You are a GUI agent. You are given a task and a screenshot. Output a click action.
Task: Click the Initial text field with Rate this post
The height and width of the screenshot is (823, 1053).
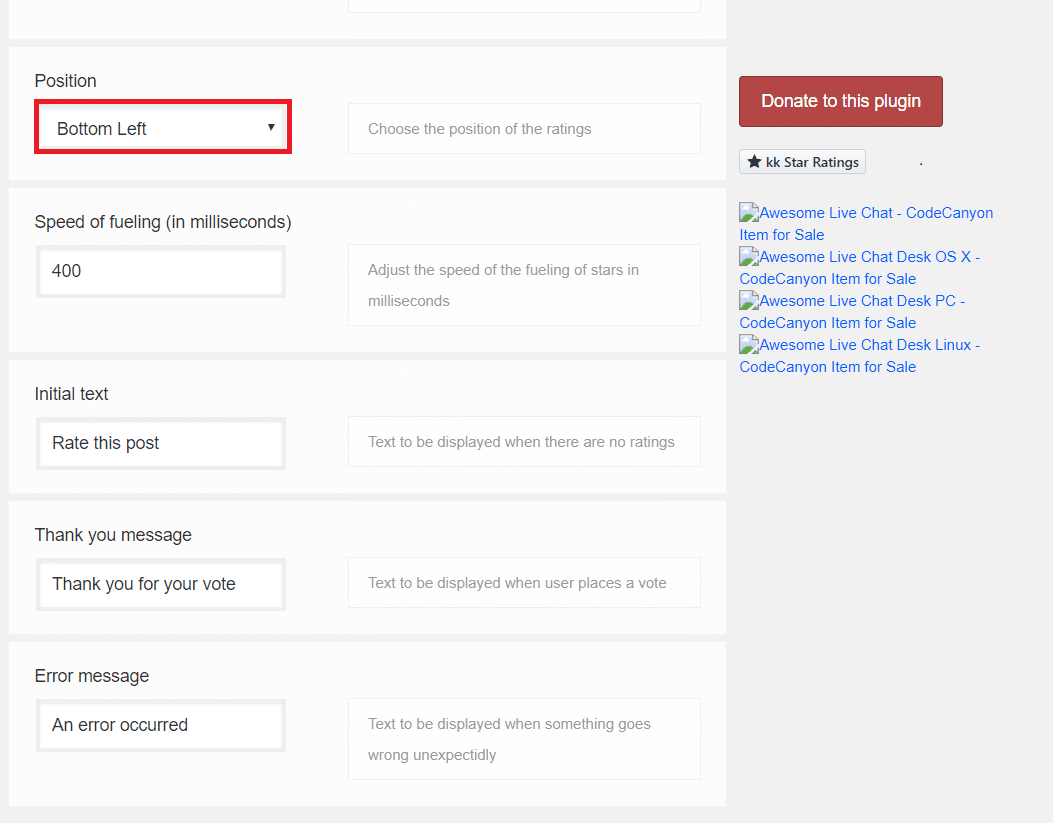[x=161, y=443]
